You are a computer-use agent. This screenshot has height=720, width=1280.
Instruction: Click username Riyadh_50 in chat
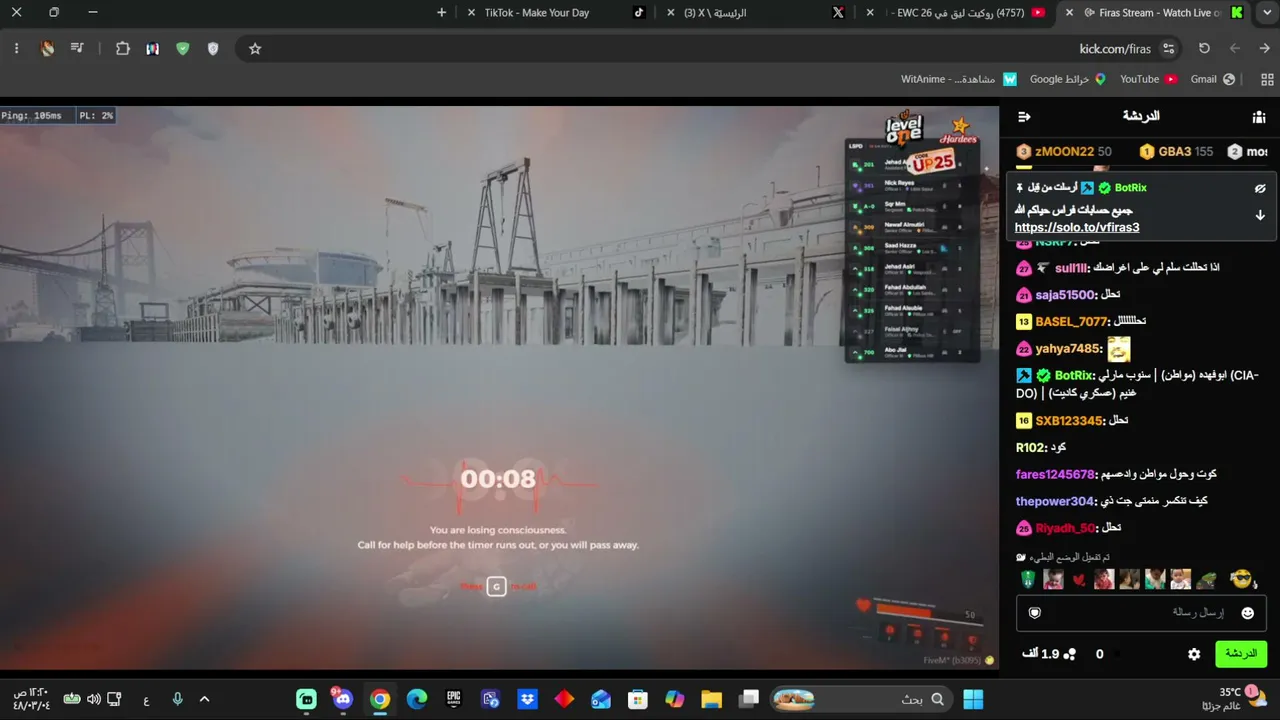1065,528
